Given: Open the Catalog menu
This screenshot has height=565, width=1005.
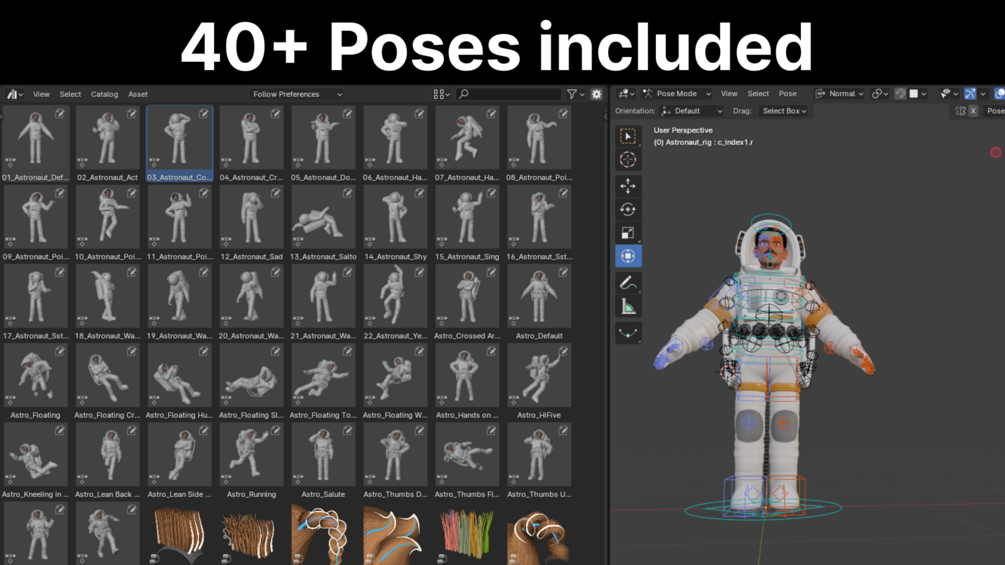Looking at the screenshot, I should 104,94.
